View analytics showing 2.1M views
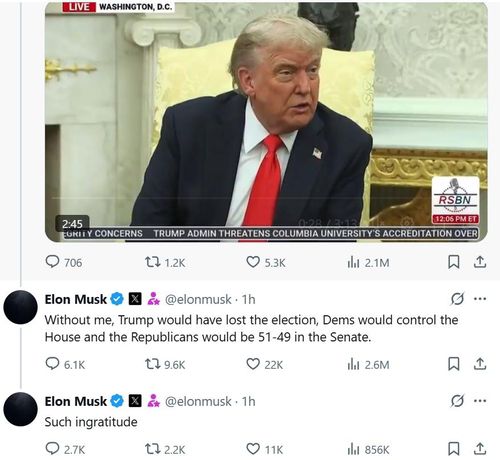The height and width of the screenshot is (460, 500). coord(368,263)
